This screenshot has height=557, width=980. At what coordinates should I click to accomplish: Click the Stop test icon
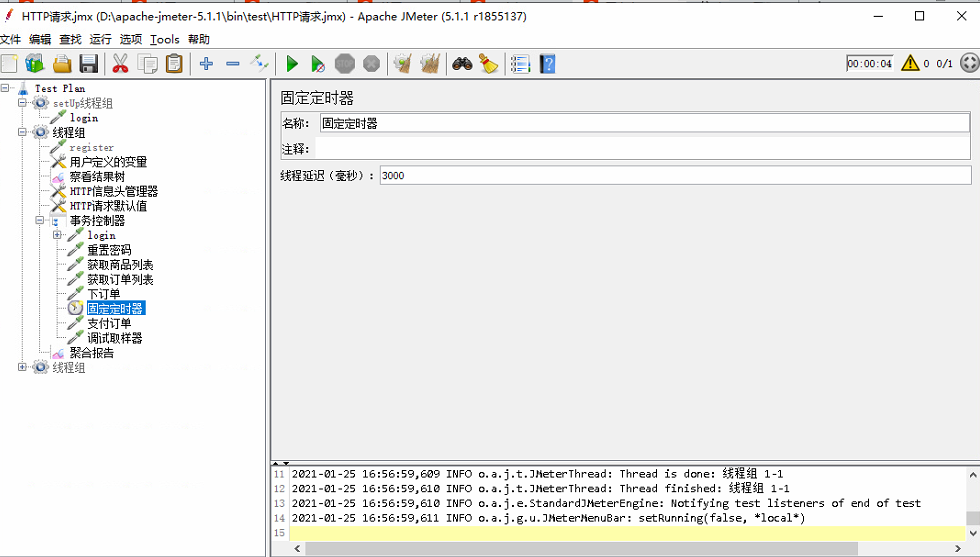(344, 64)
